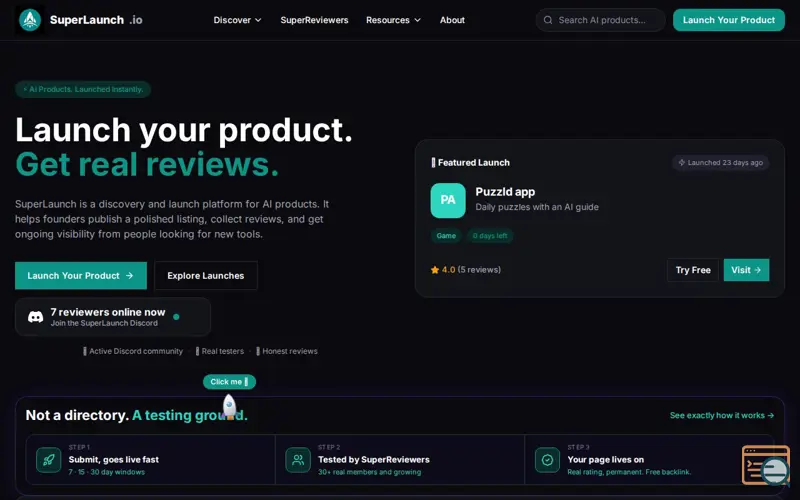The height and width of the screenshot is (500, 800).
Task: Click the green online status dot
Action: pyautogui.click(x=176, y=317)
